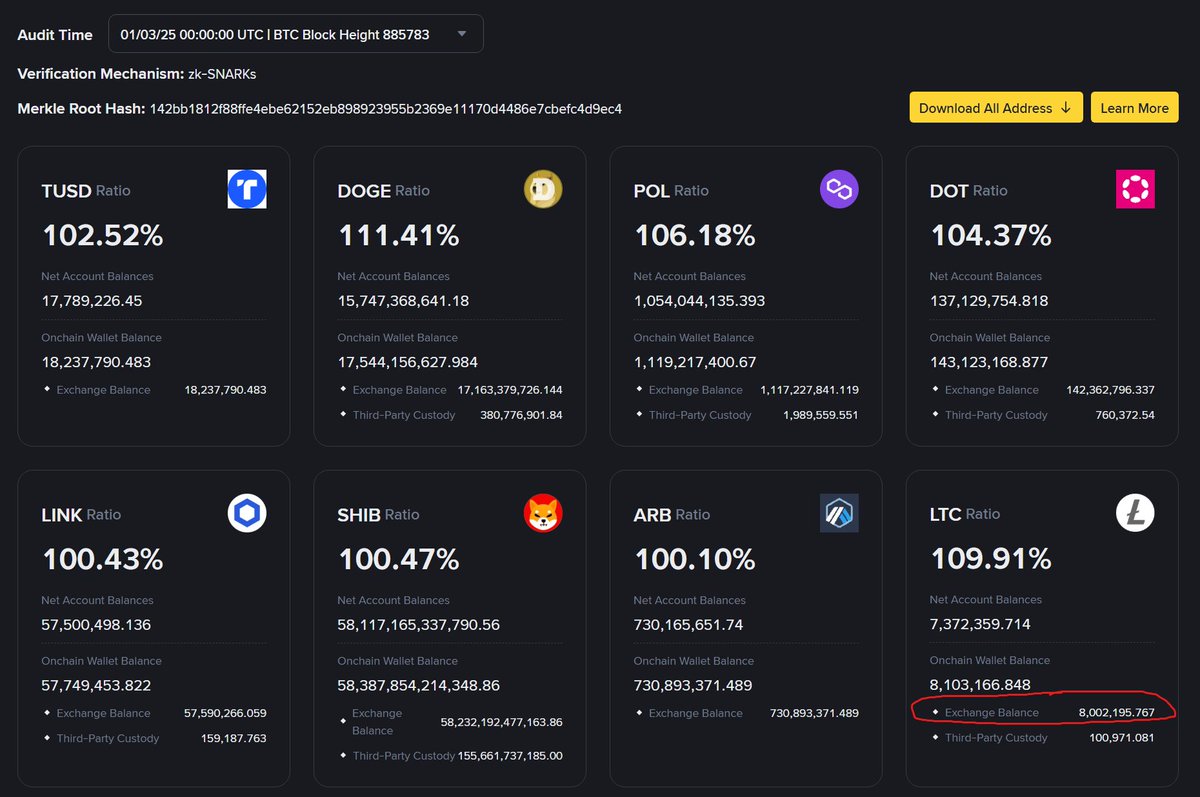Click DOT onchain balance 143,123,168.877

991,362
